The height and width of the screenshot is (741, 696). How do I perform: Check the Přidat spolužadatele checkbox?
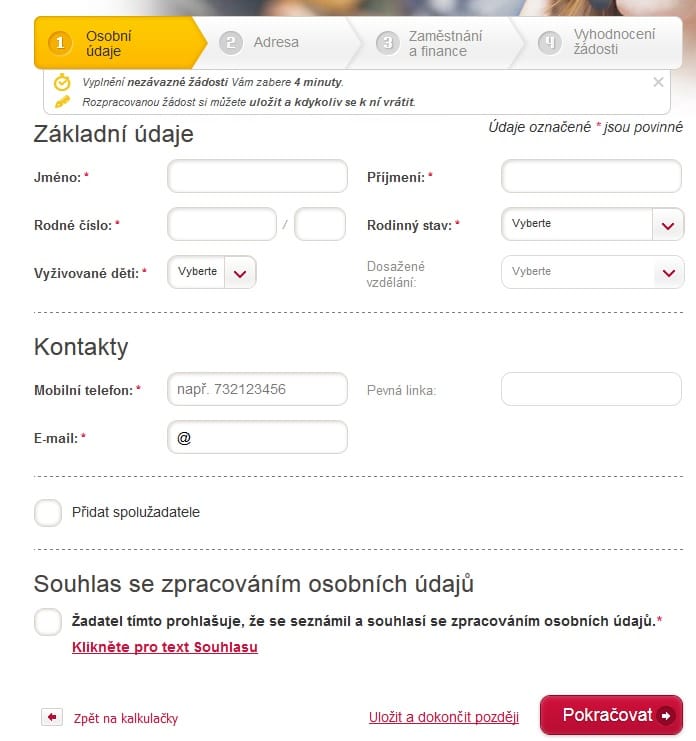coord(48,513)
